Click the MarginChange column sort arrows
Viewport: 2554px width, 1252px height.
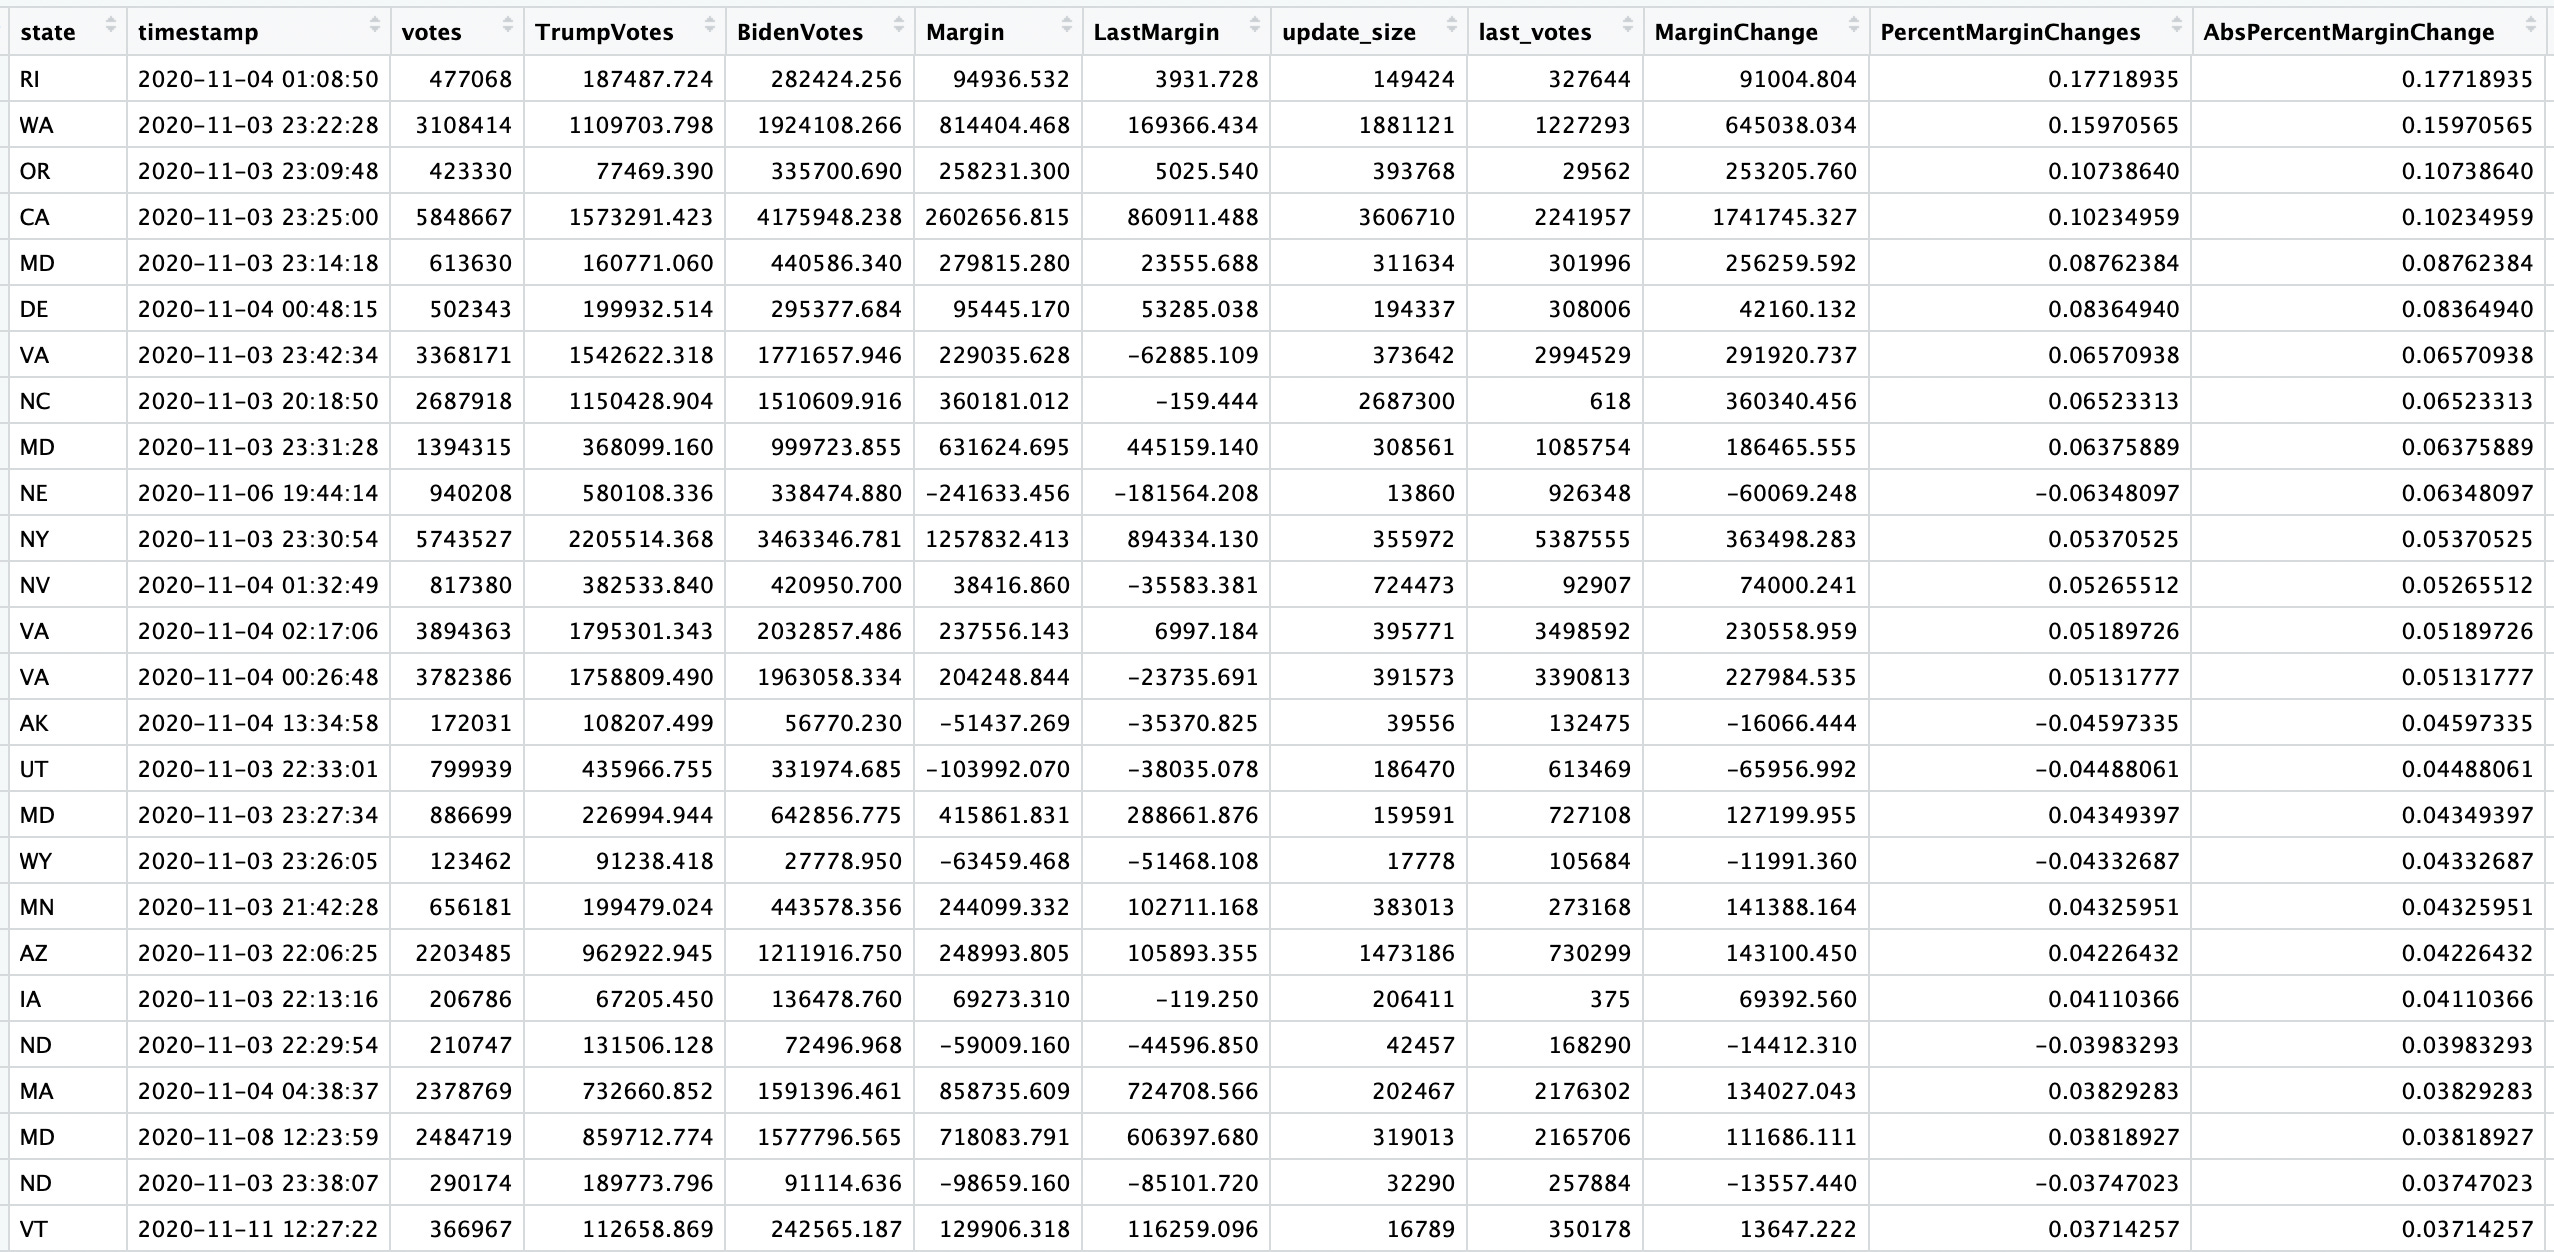pos(1854,25)
